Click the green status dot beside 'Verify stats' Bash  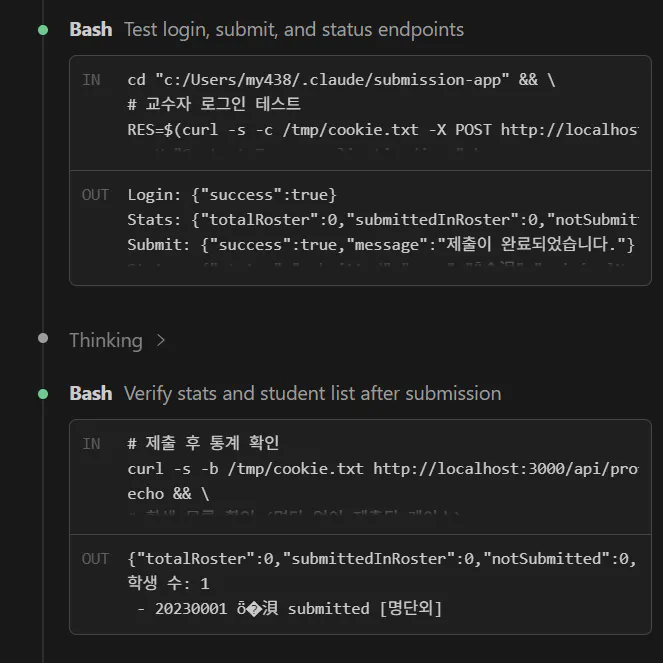pos(43,394)
